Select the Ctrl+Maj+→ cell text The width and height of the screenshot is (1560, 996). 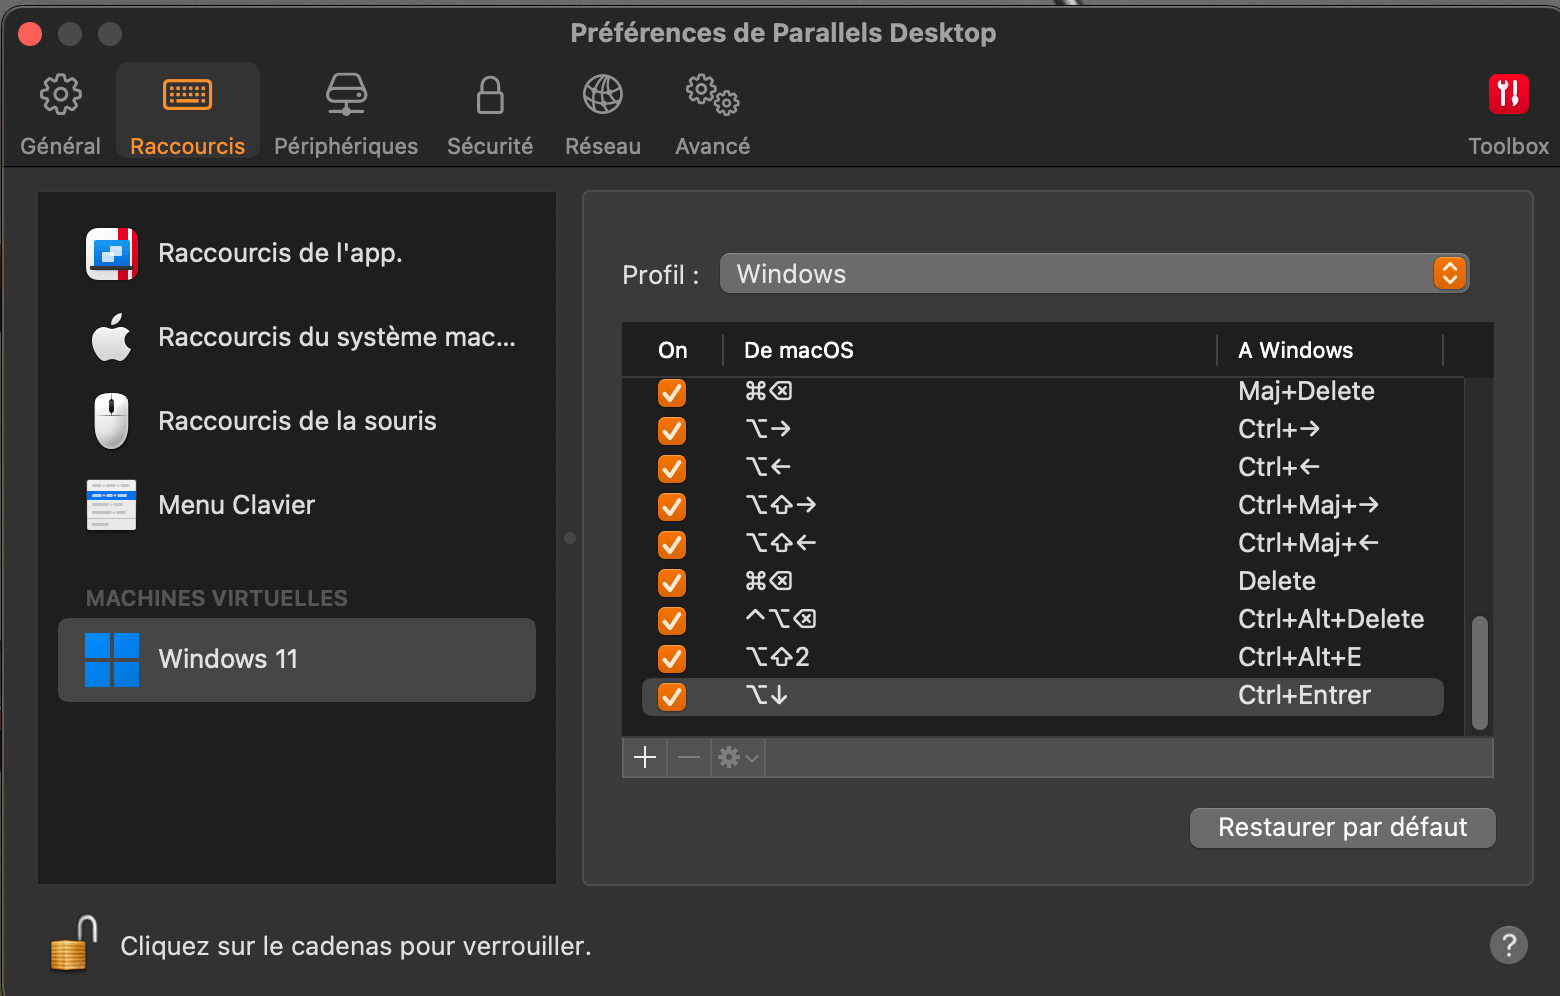coord(1308,505)
